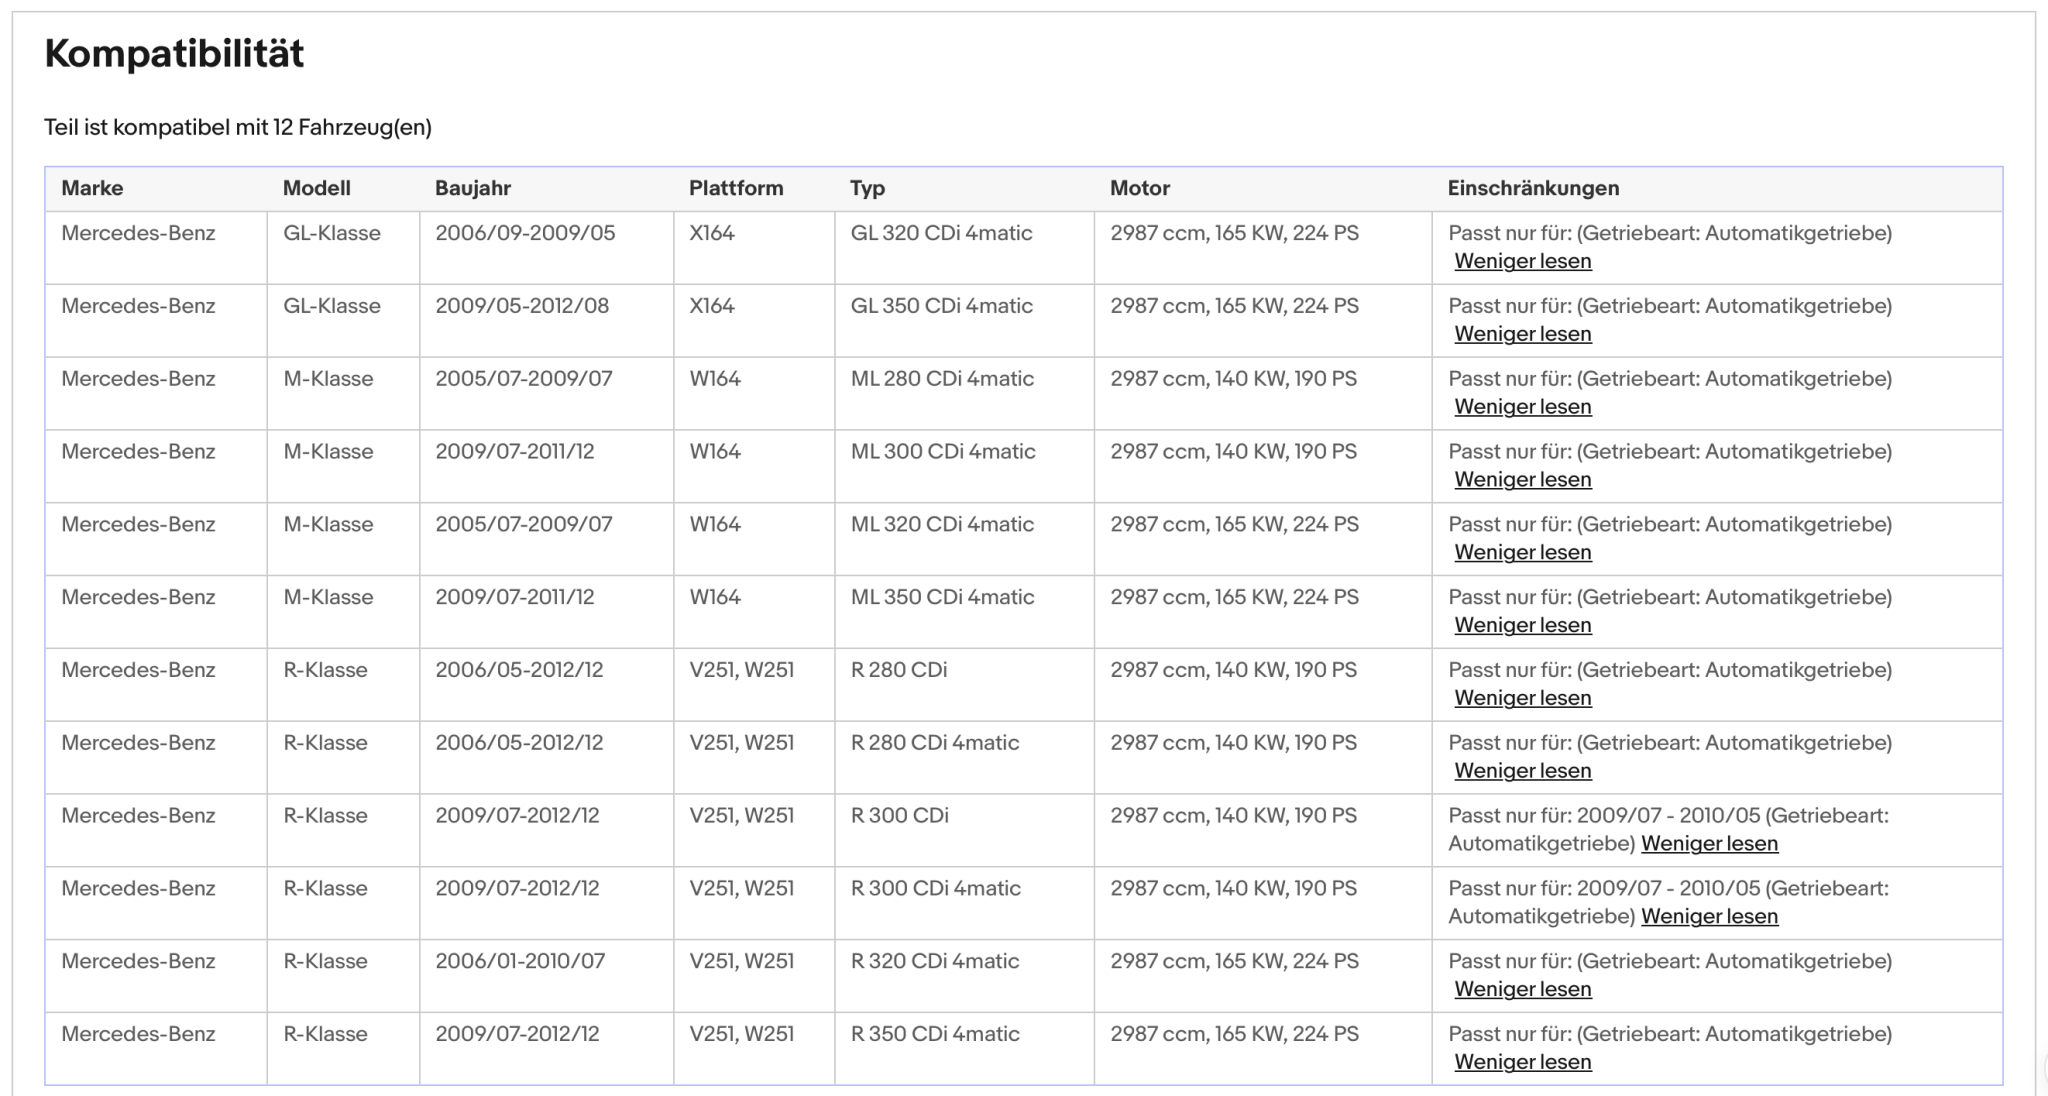Click Weniger lesen for R 300 CDi 4matic
Viewport: 2048px width, 1096px height.
click(x=1709, y=917)
